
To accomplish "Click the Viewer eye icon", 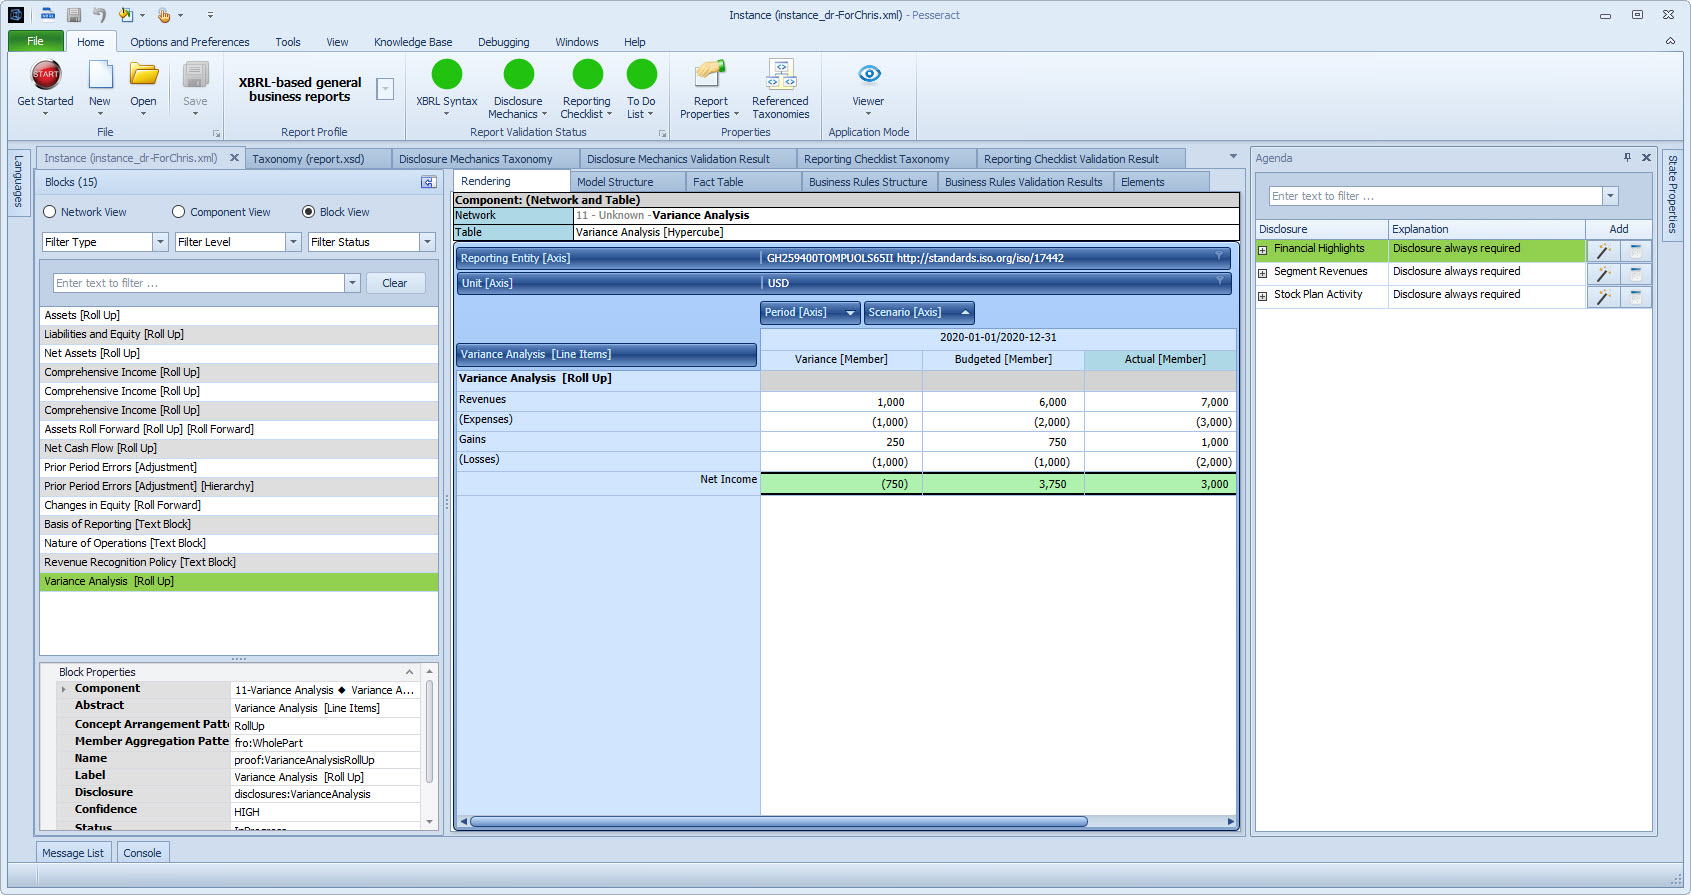I will pos(868,75).
